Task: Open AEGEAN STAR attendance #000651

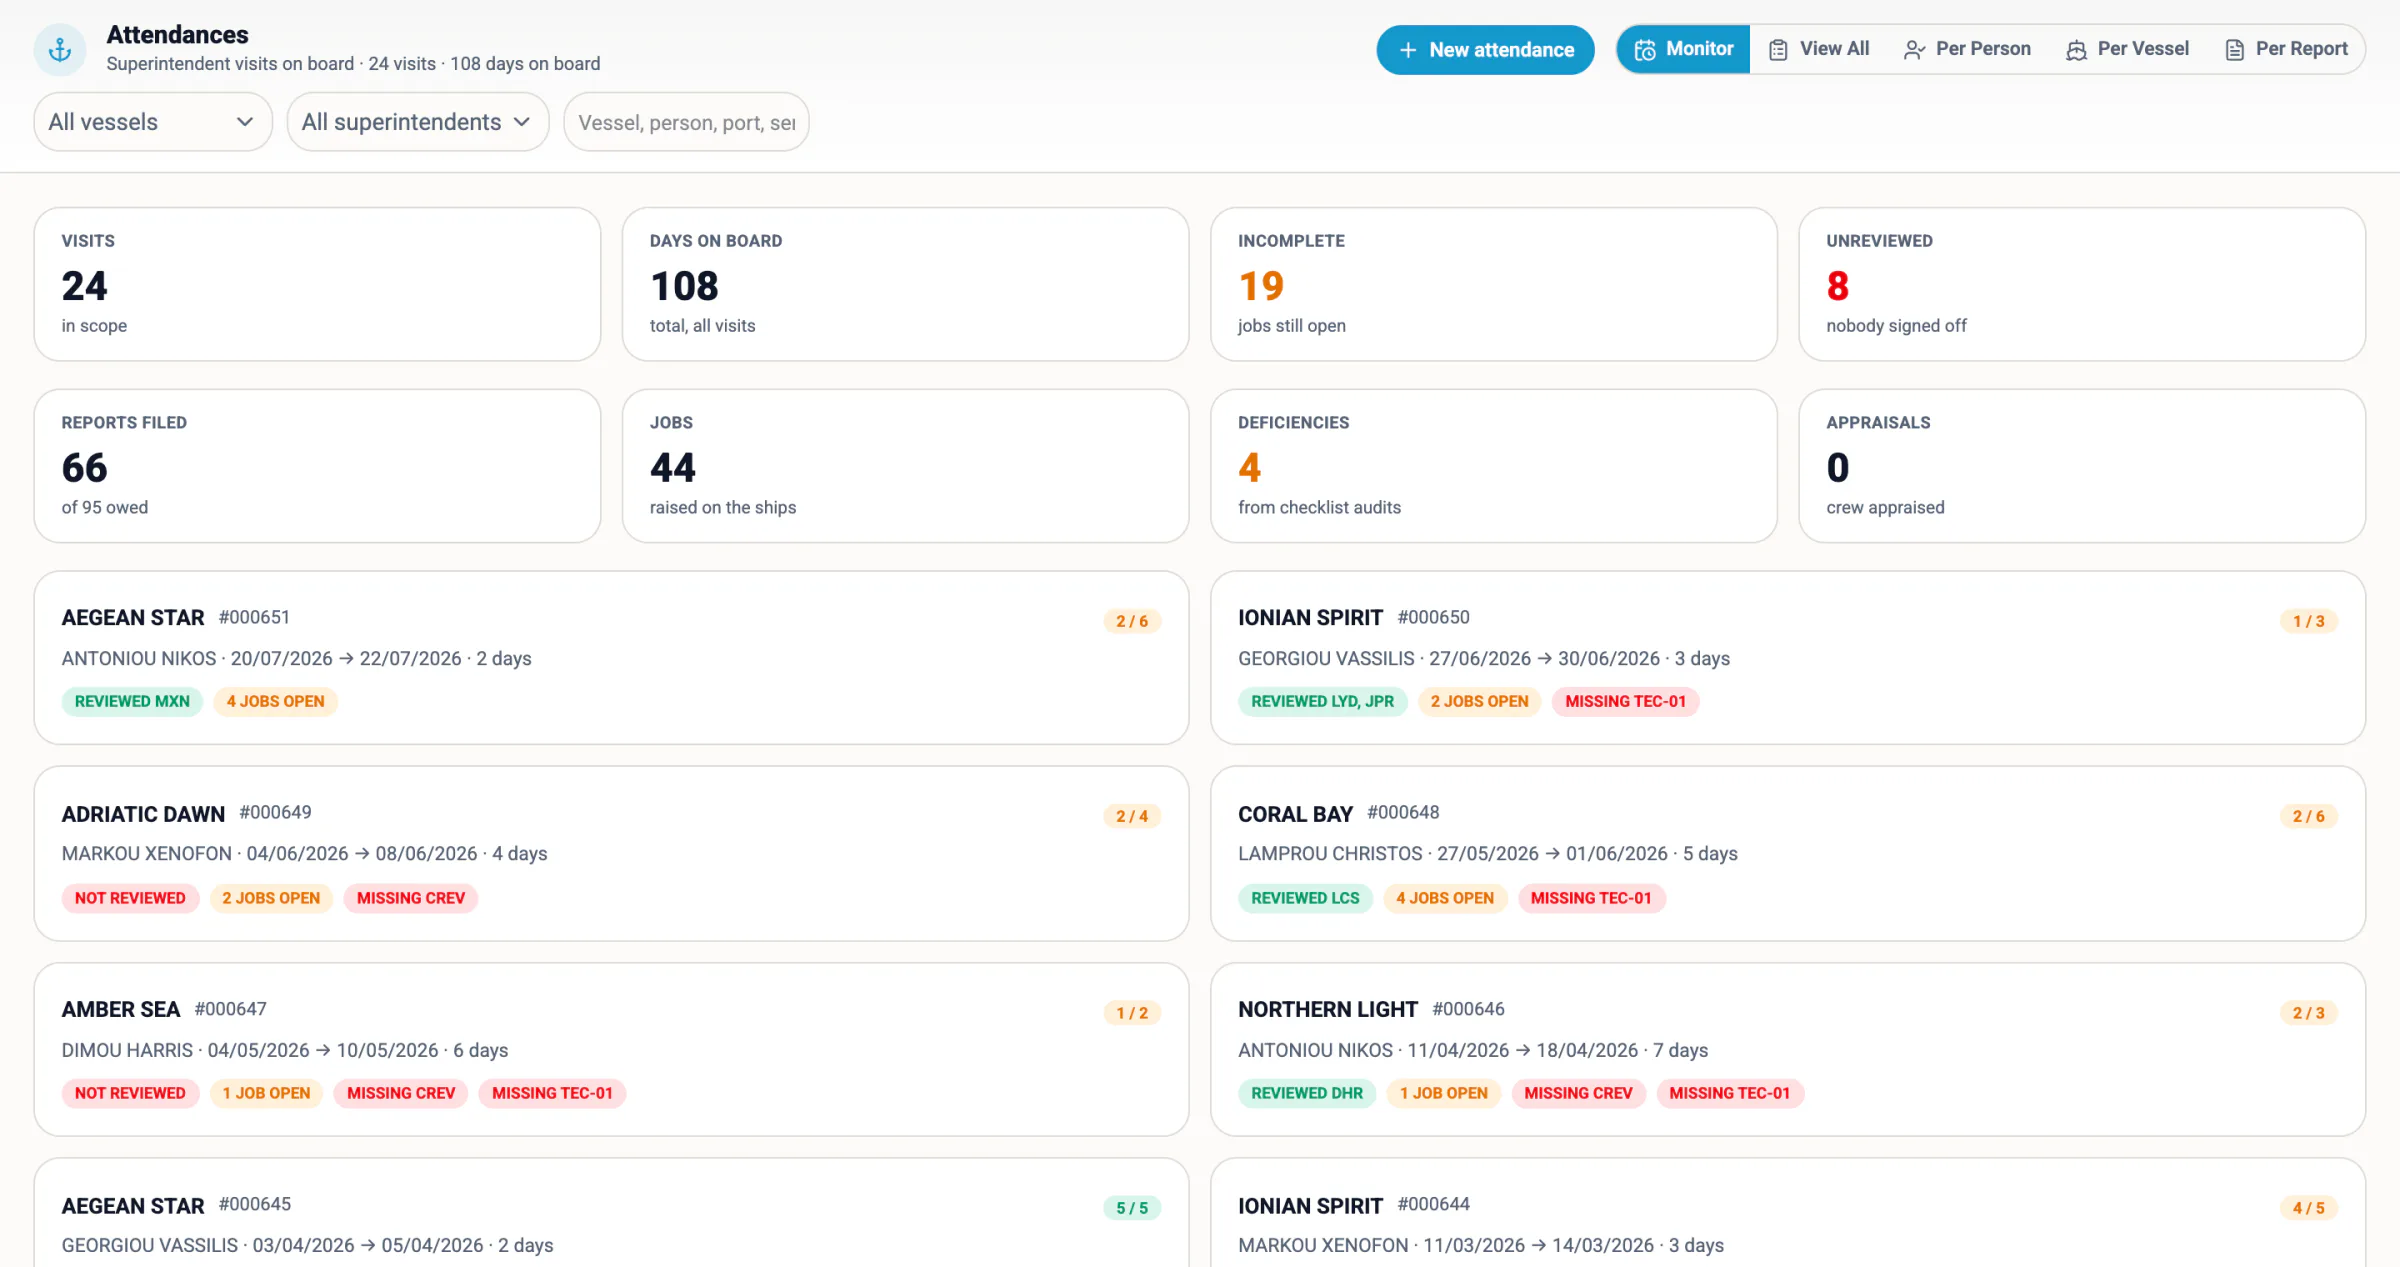Action: click(611, 658)
